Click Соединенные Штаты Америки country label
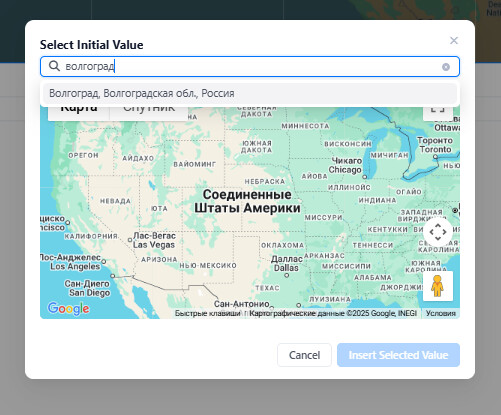 247,201
